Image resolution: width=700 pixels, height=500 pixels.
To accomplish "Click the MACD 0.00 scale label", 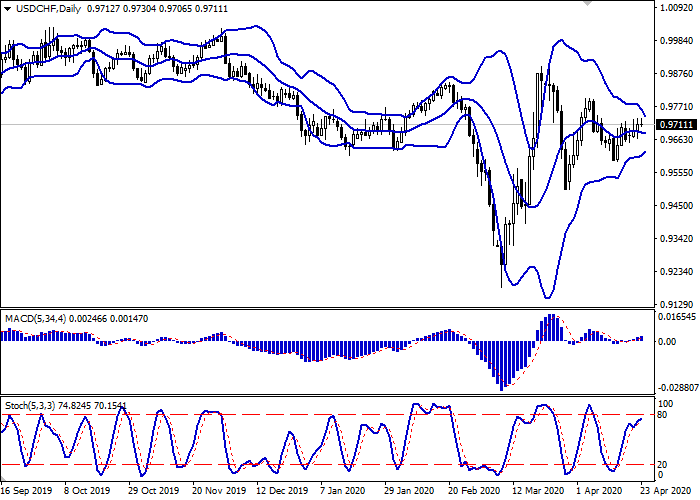I will [x=667, y=341].
